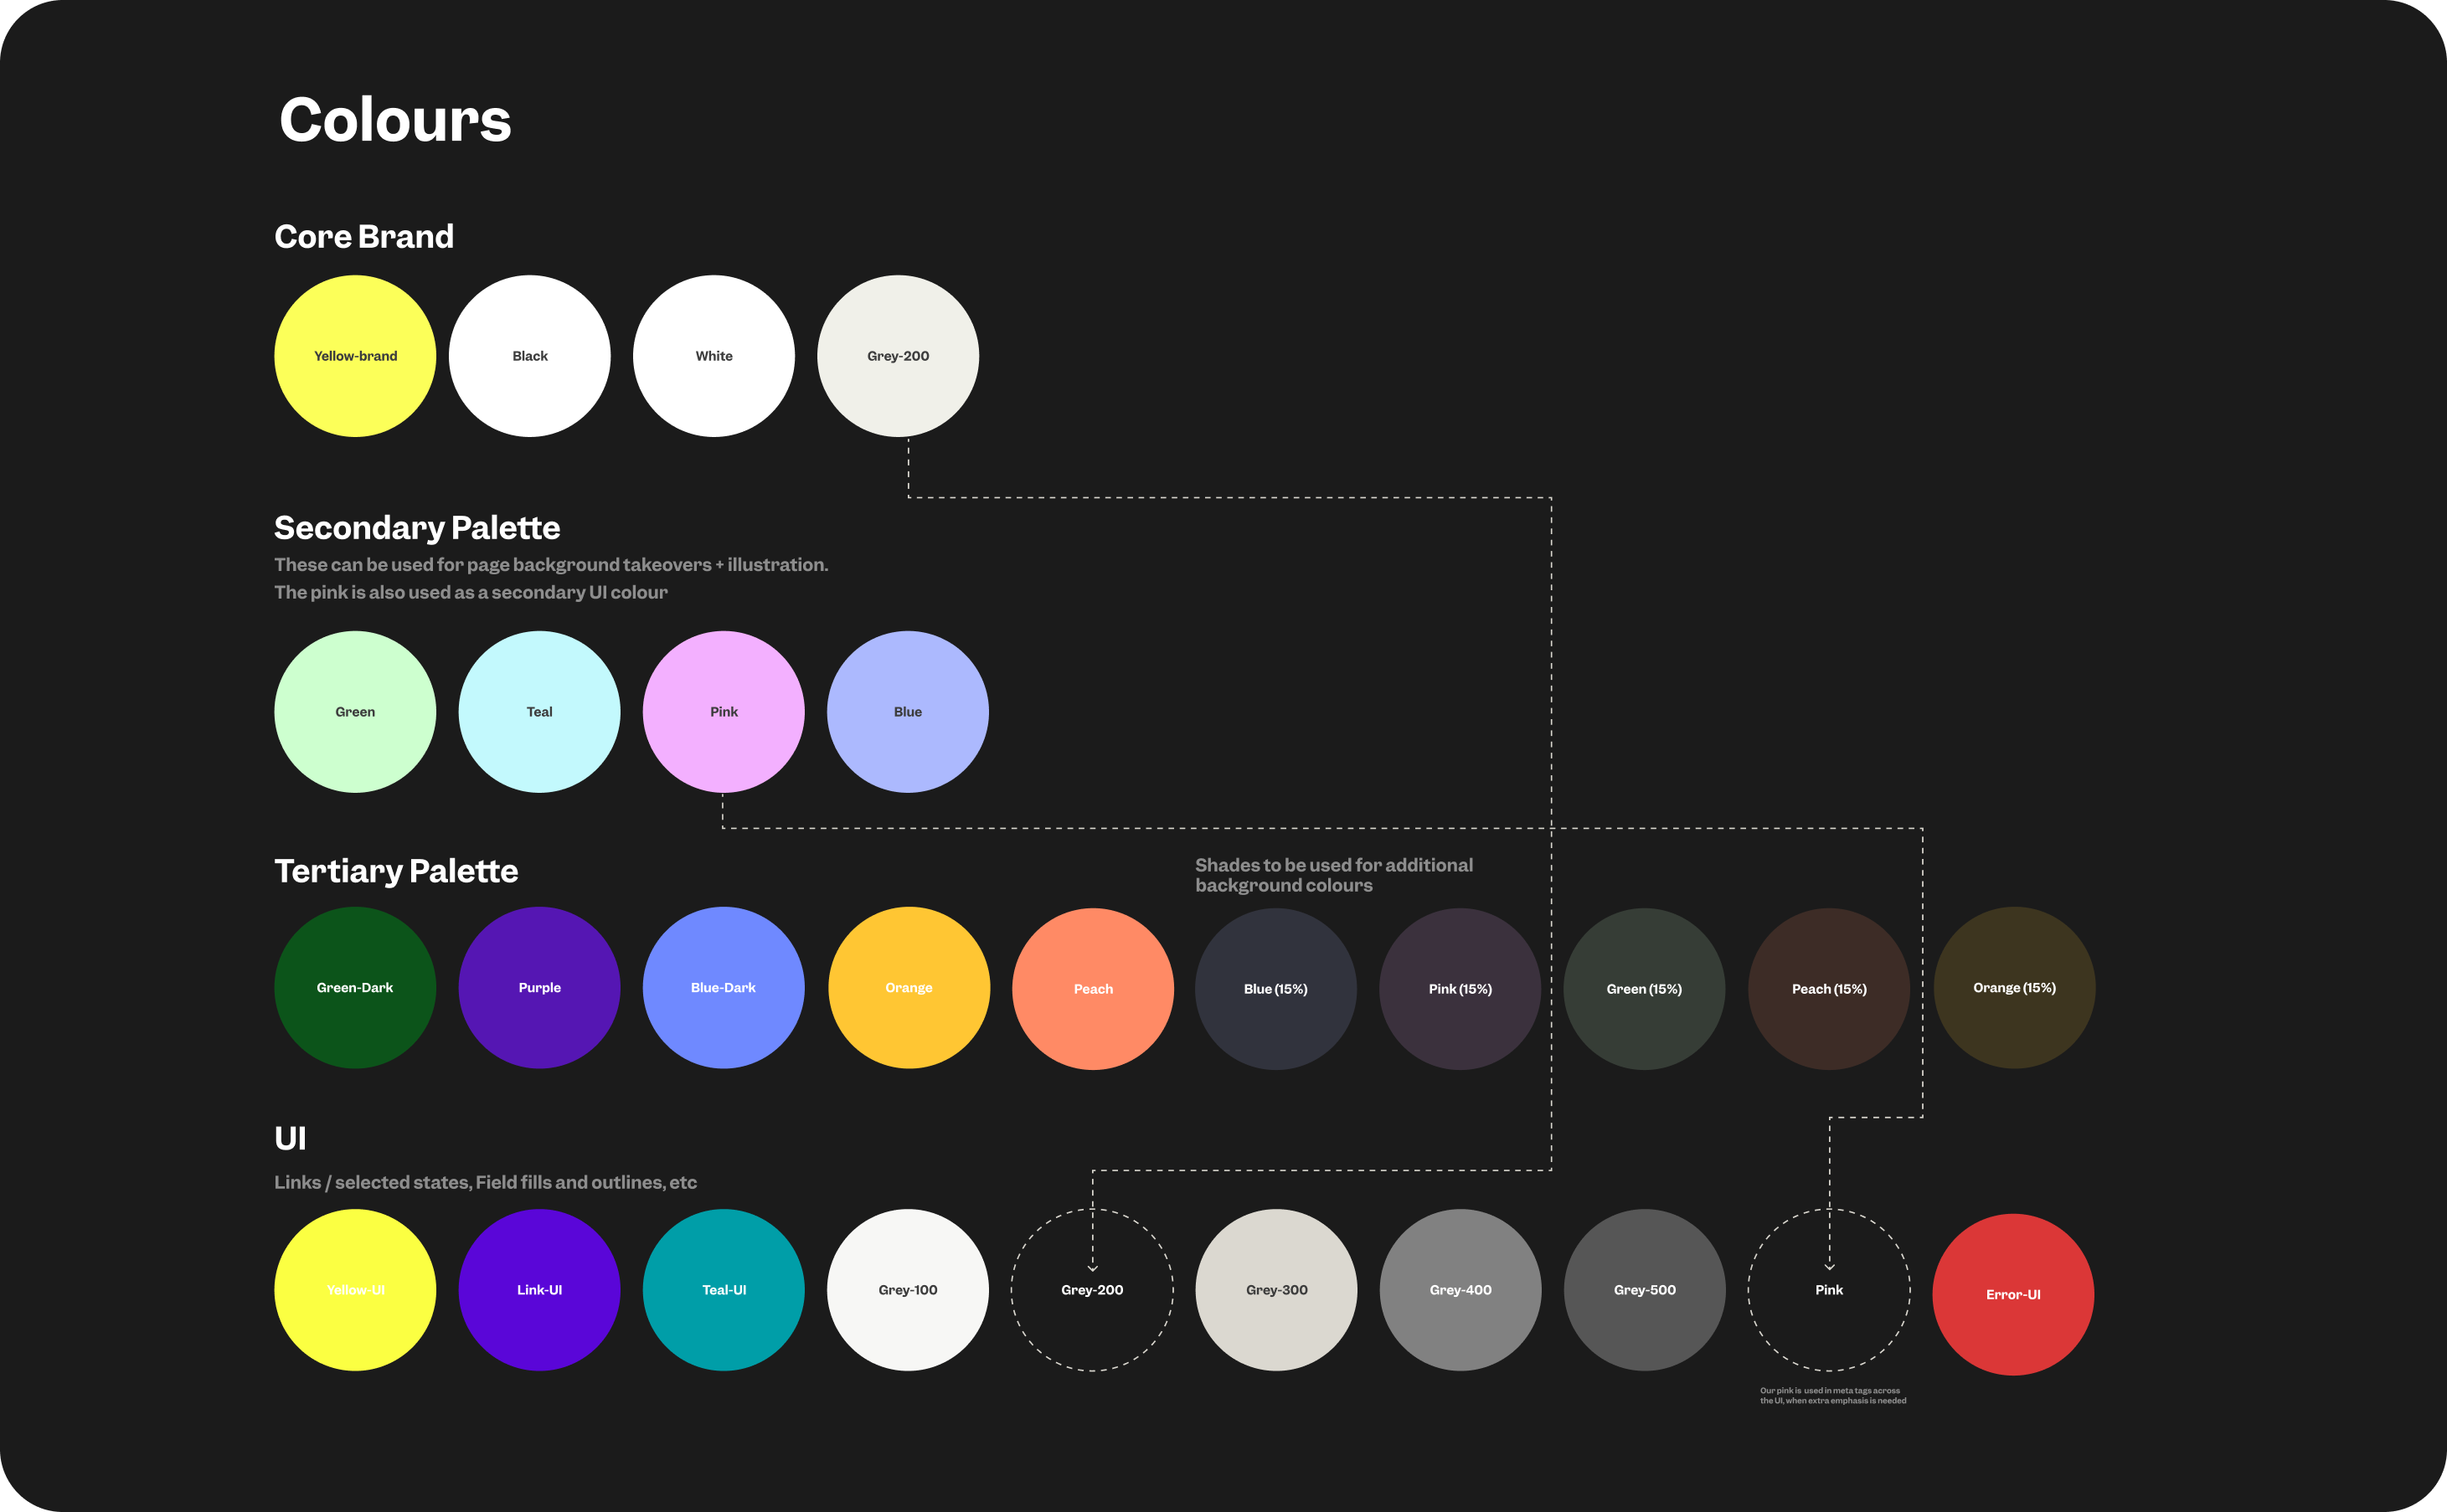This screenshot has width=2447, height=1512.
Task: Select the Black core brand swatch
Action: pyautogui.click(x=530, y=356)
